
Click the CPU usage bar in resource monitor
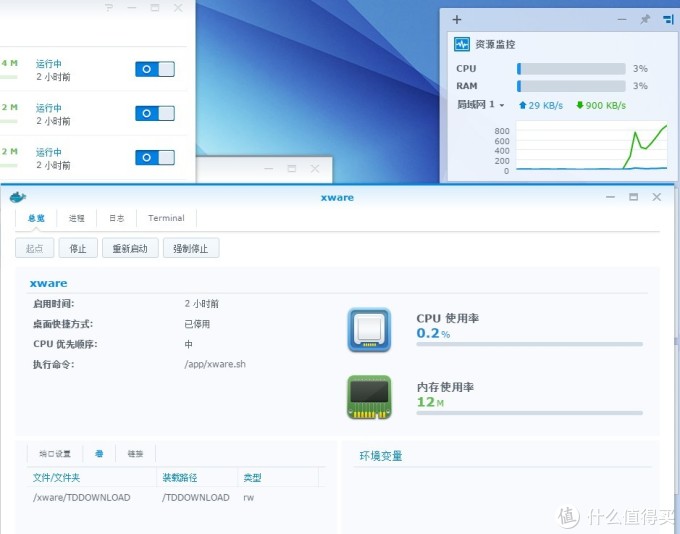(571, 69)
